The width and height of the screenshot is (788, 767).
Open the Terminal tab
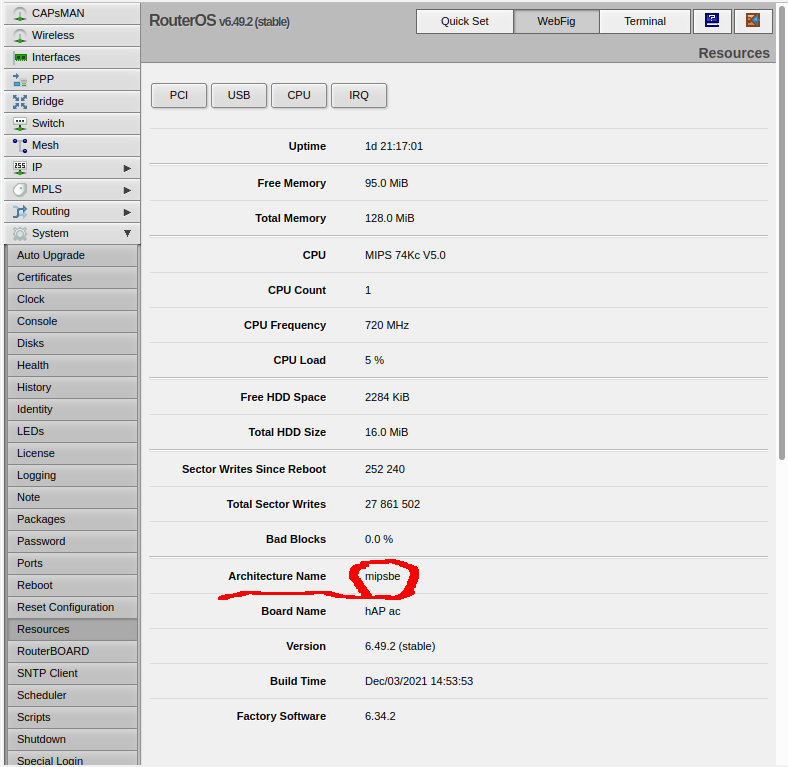(x=645, y=21)
